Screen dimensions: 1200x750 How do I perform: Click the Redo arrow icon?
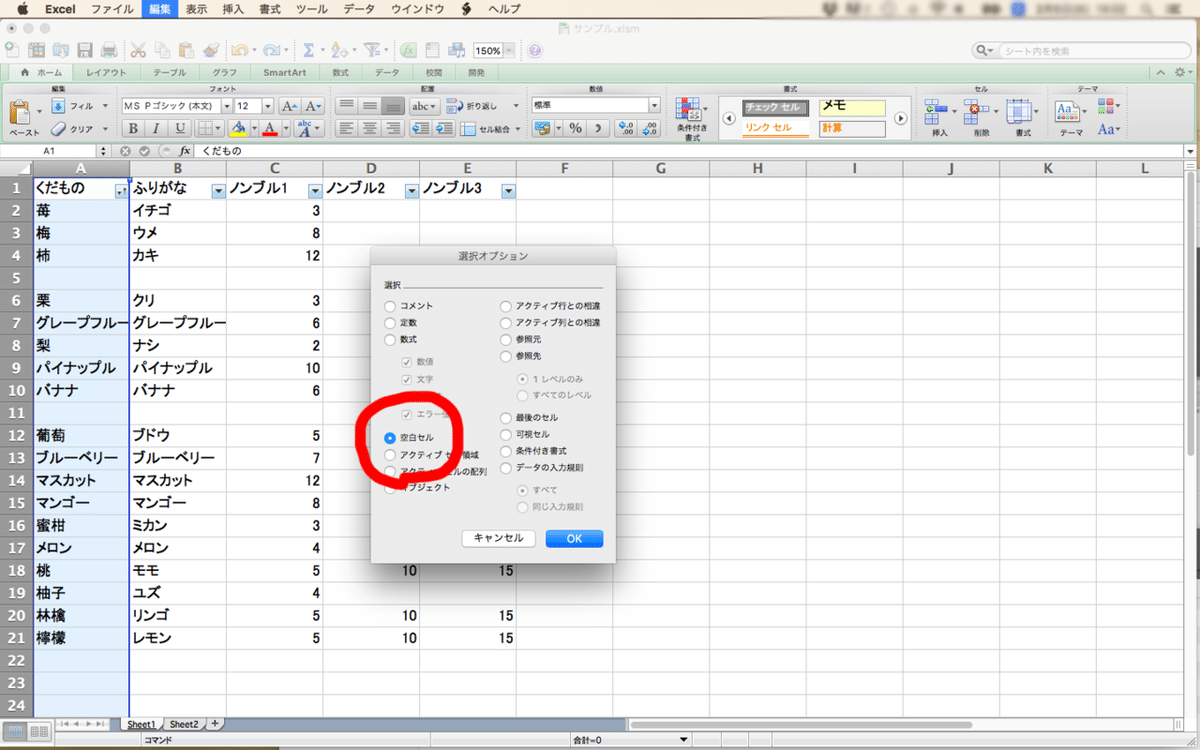[273, 50]
